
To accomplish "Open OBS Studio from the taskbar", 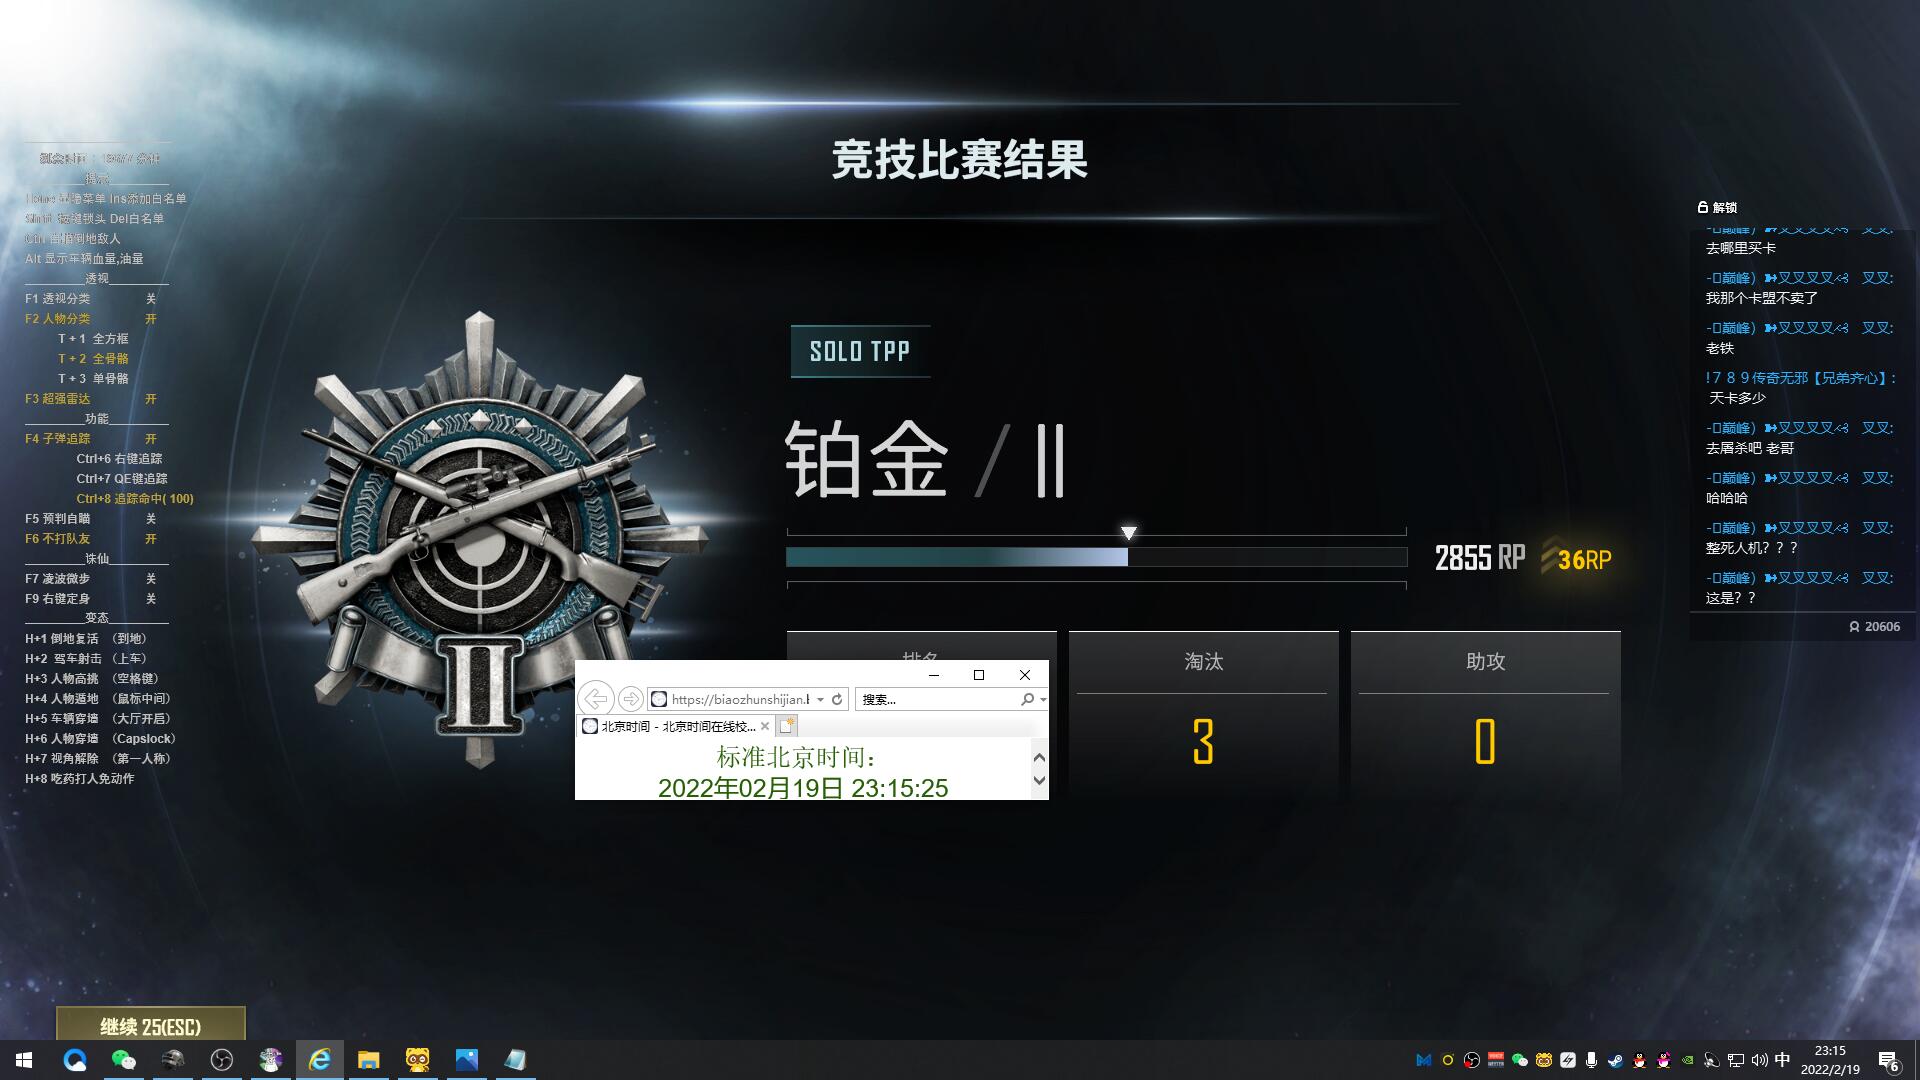I will click(x=222, y=1060).
